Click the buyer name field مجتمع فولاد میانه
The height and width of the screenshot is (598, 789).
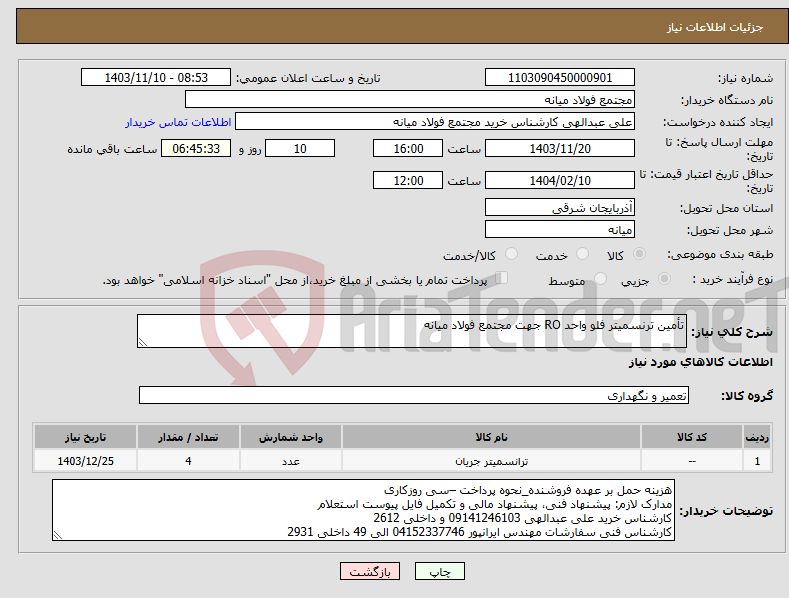point(410,100)
